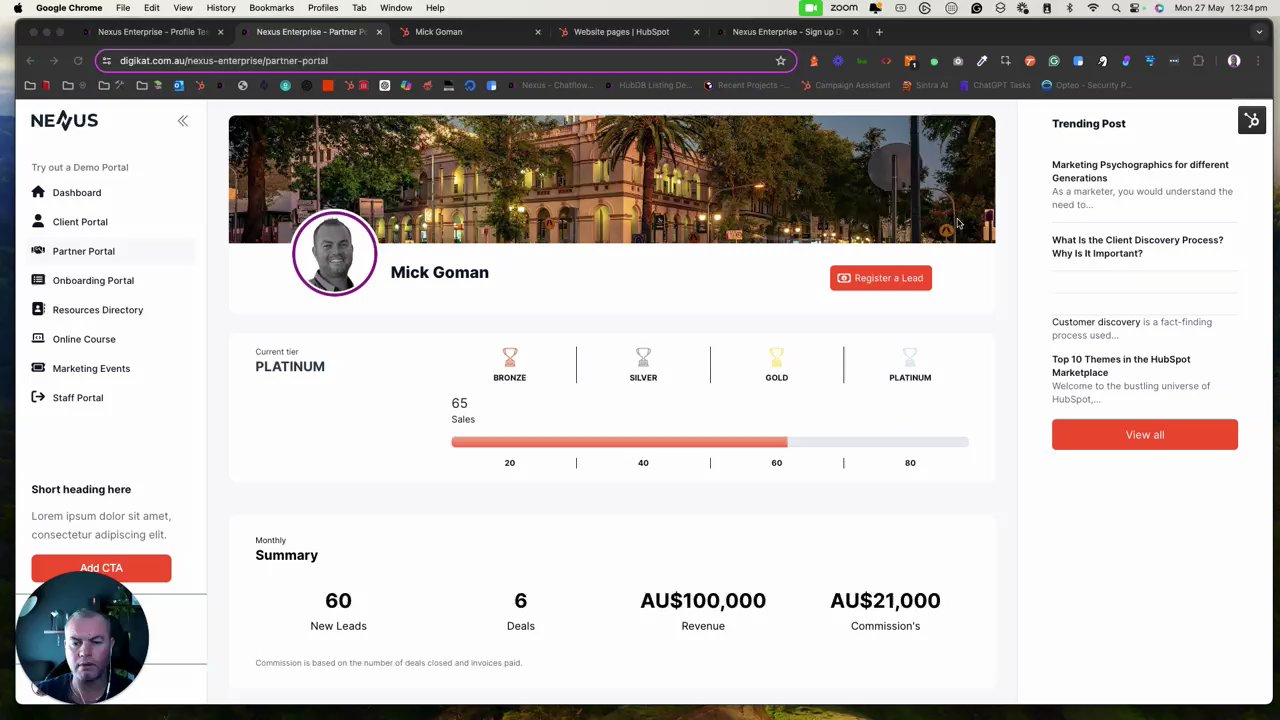Click the Bronze trophy icon
This screenshot has height=720, width=1280.
pos(510,358)
